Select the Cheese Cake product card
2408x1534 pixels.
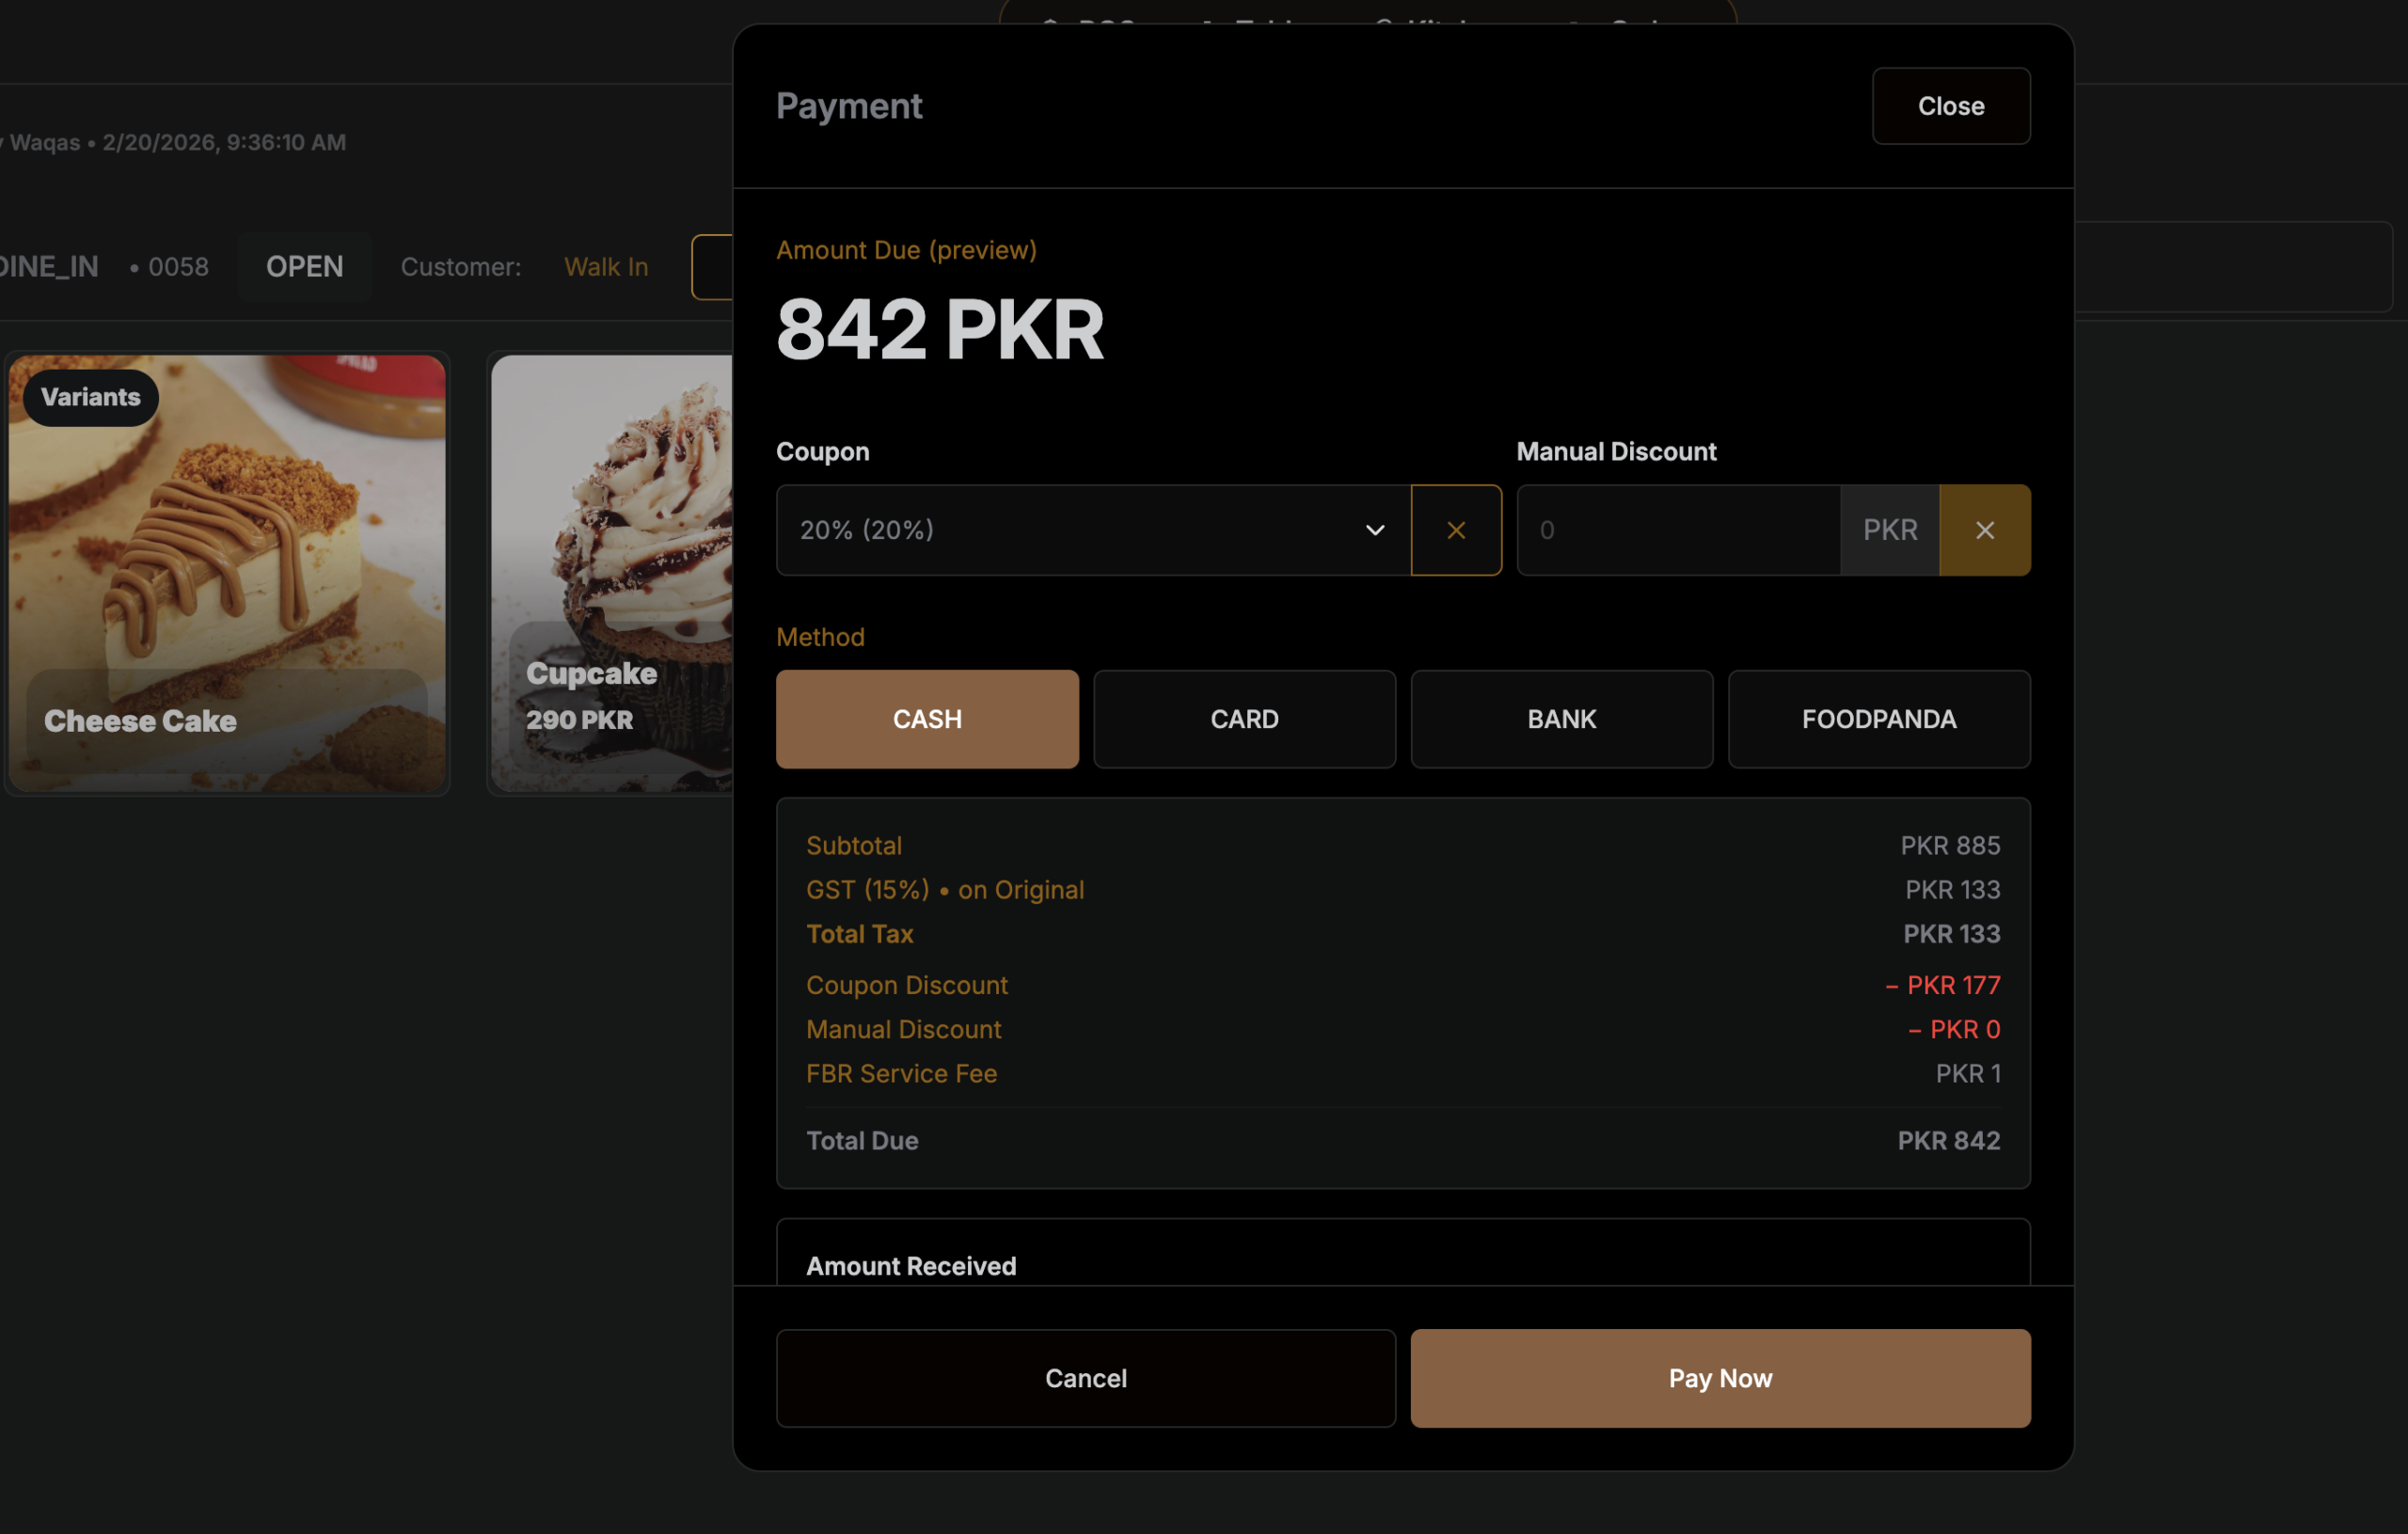pyautogui.click(x=227, y=560)
